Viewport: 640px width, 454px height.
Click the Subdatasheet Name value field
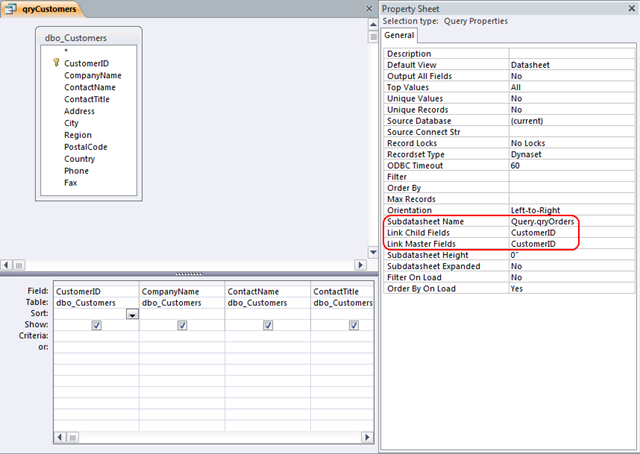570,221
